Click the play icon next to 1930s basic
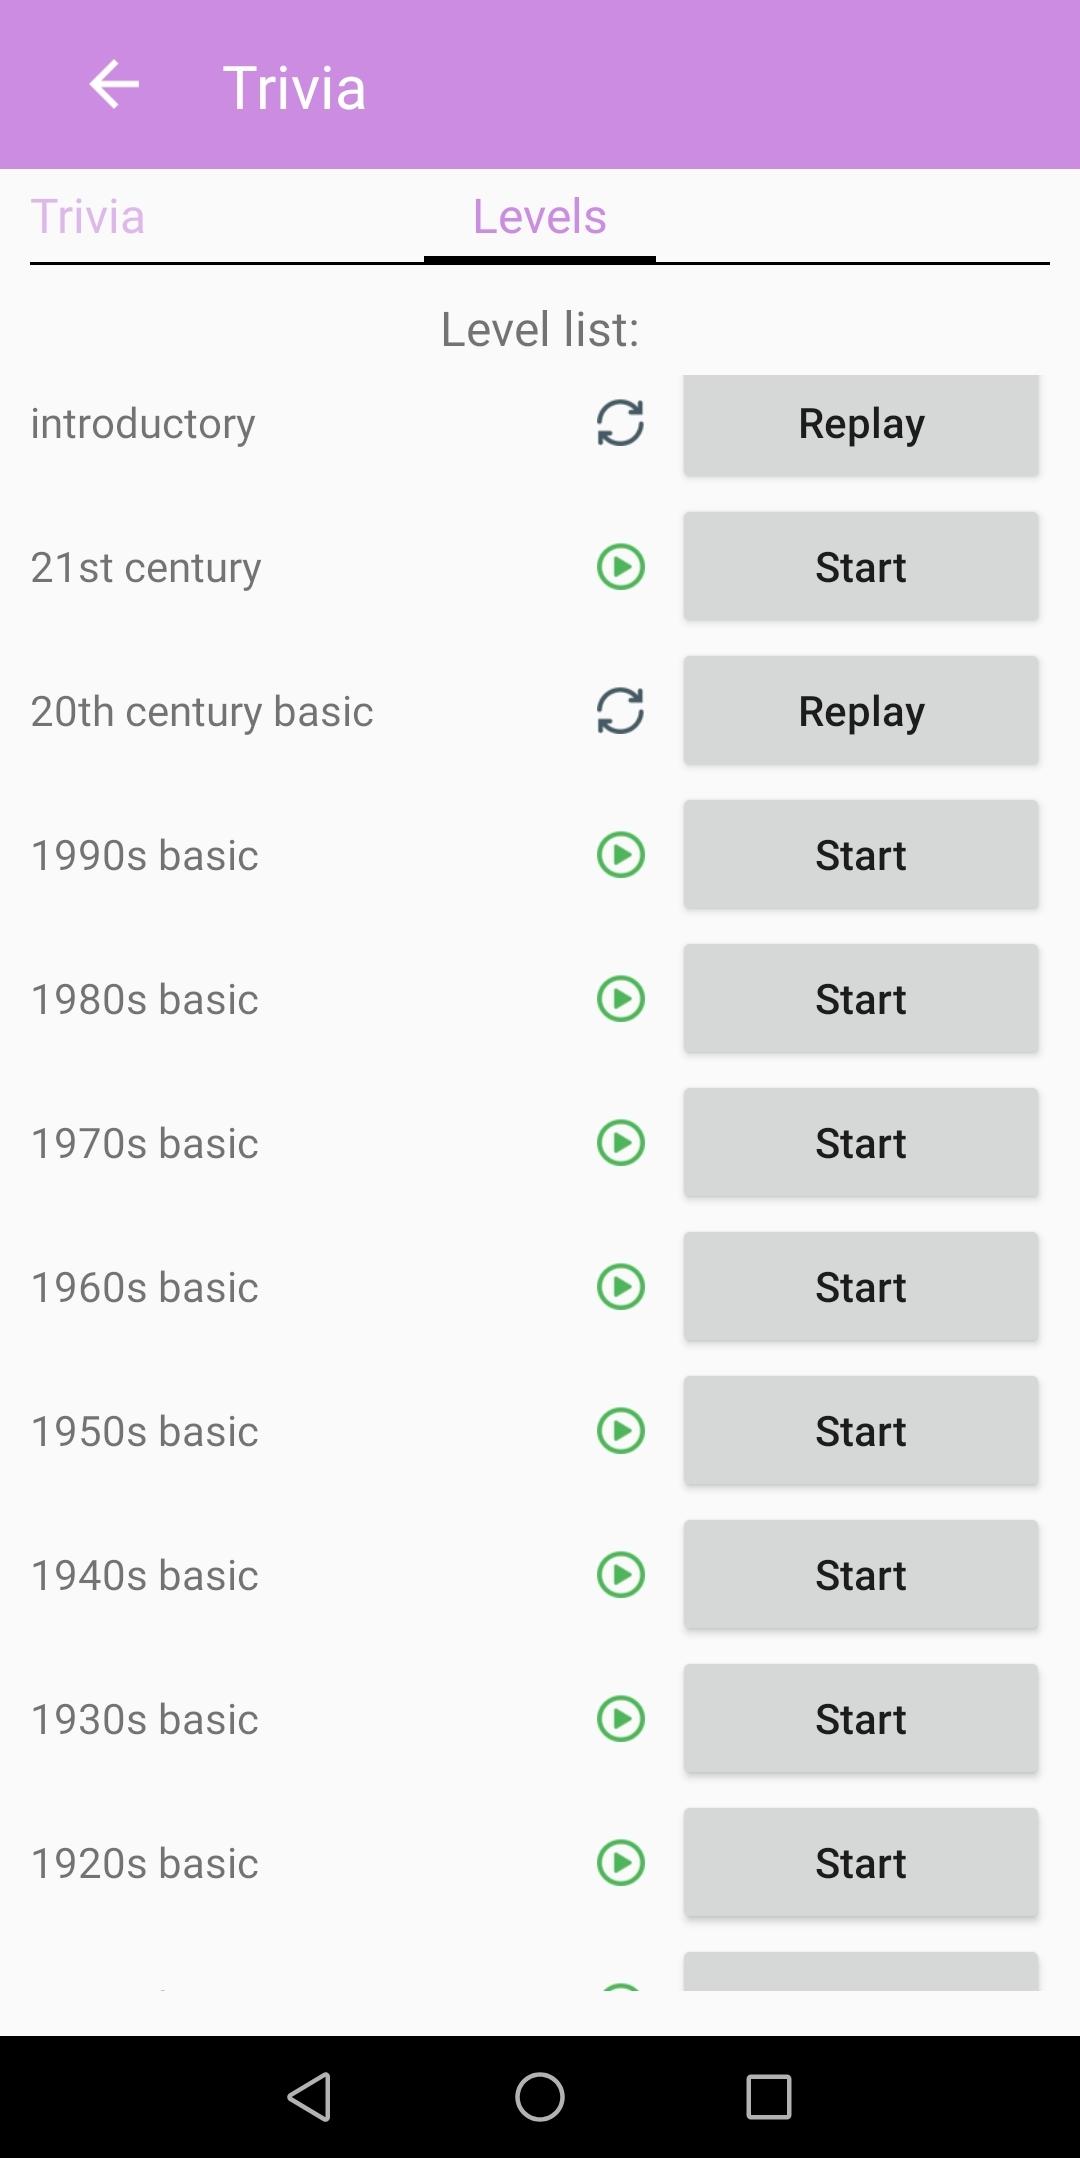The height and width of the screenshot is (2158, 1080). click(620, 1719)
